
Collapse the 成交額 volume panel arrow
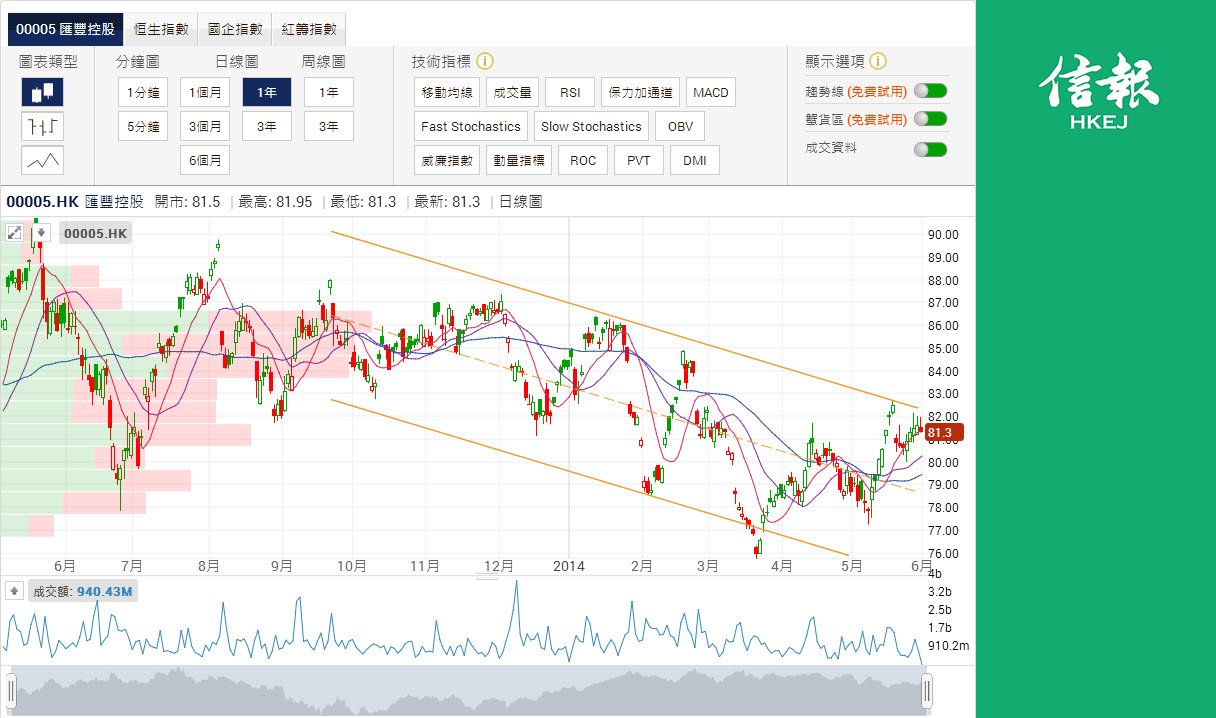tap(14, 591)
